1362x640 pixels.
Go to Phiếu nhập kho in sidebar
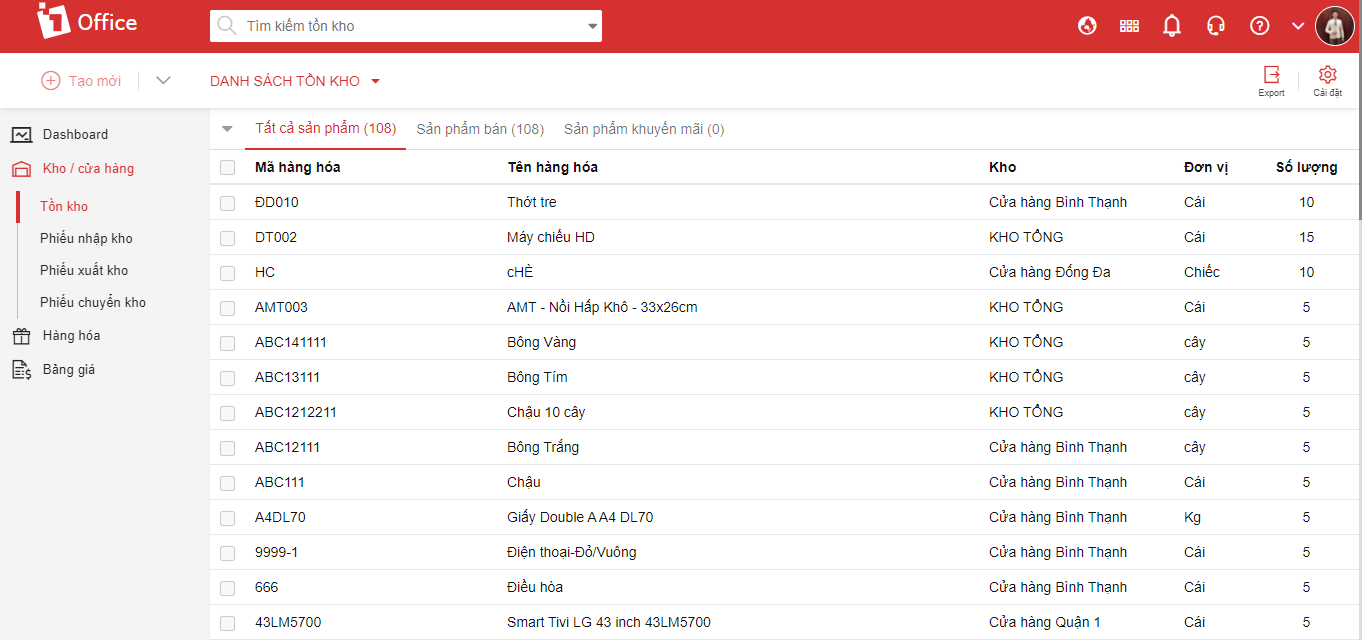(86, 239)
